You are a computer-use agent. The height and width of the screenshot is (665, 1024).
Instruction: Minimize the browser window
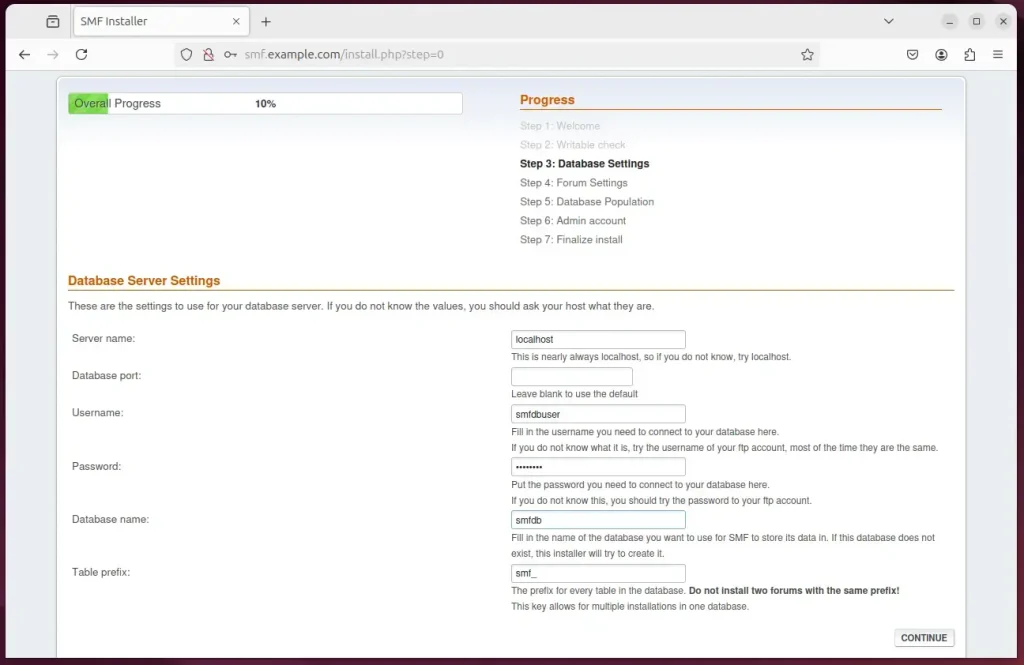coord(950,22)
